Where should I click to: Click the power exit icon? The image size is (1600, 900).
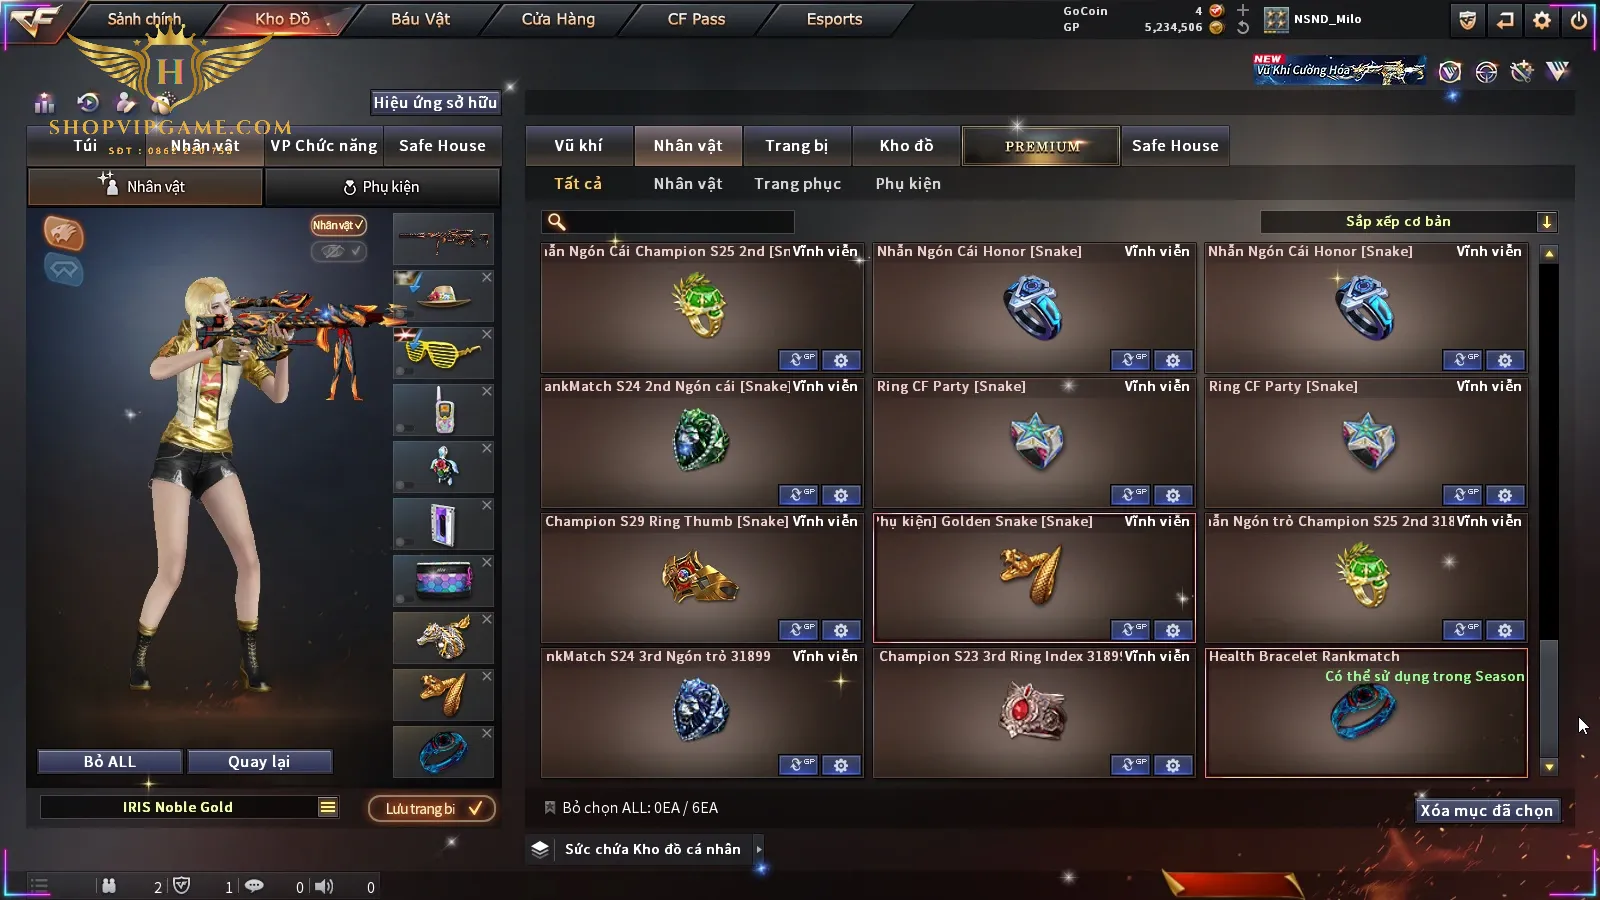click(x=1579, y=20)
